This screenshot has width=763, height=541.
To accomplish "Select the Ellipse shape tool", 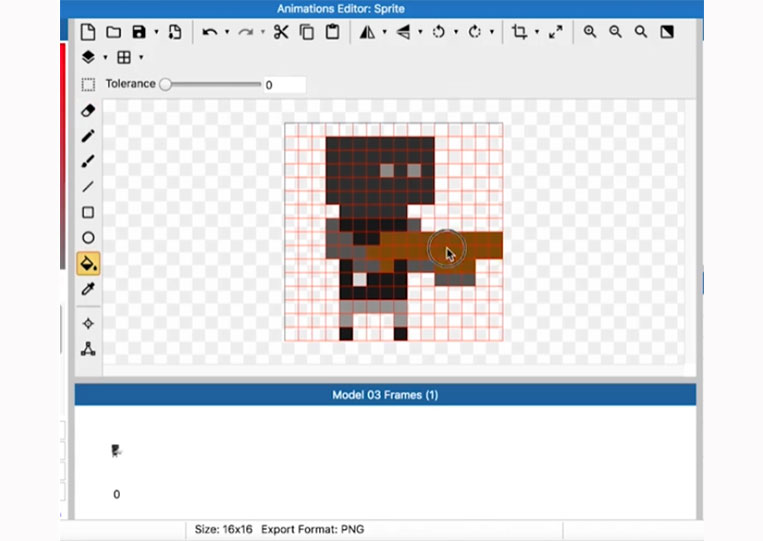I will (88, 238).
